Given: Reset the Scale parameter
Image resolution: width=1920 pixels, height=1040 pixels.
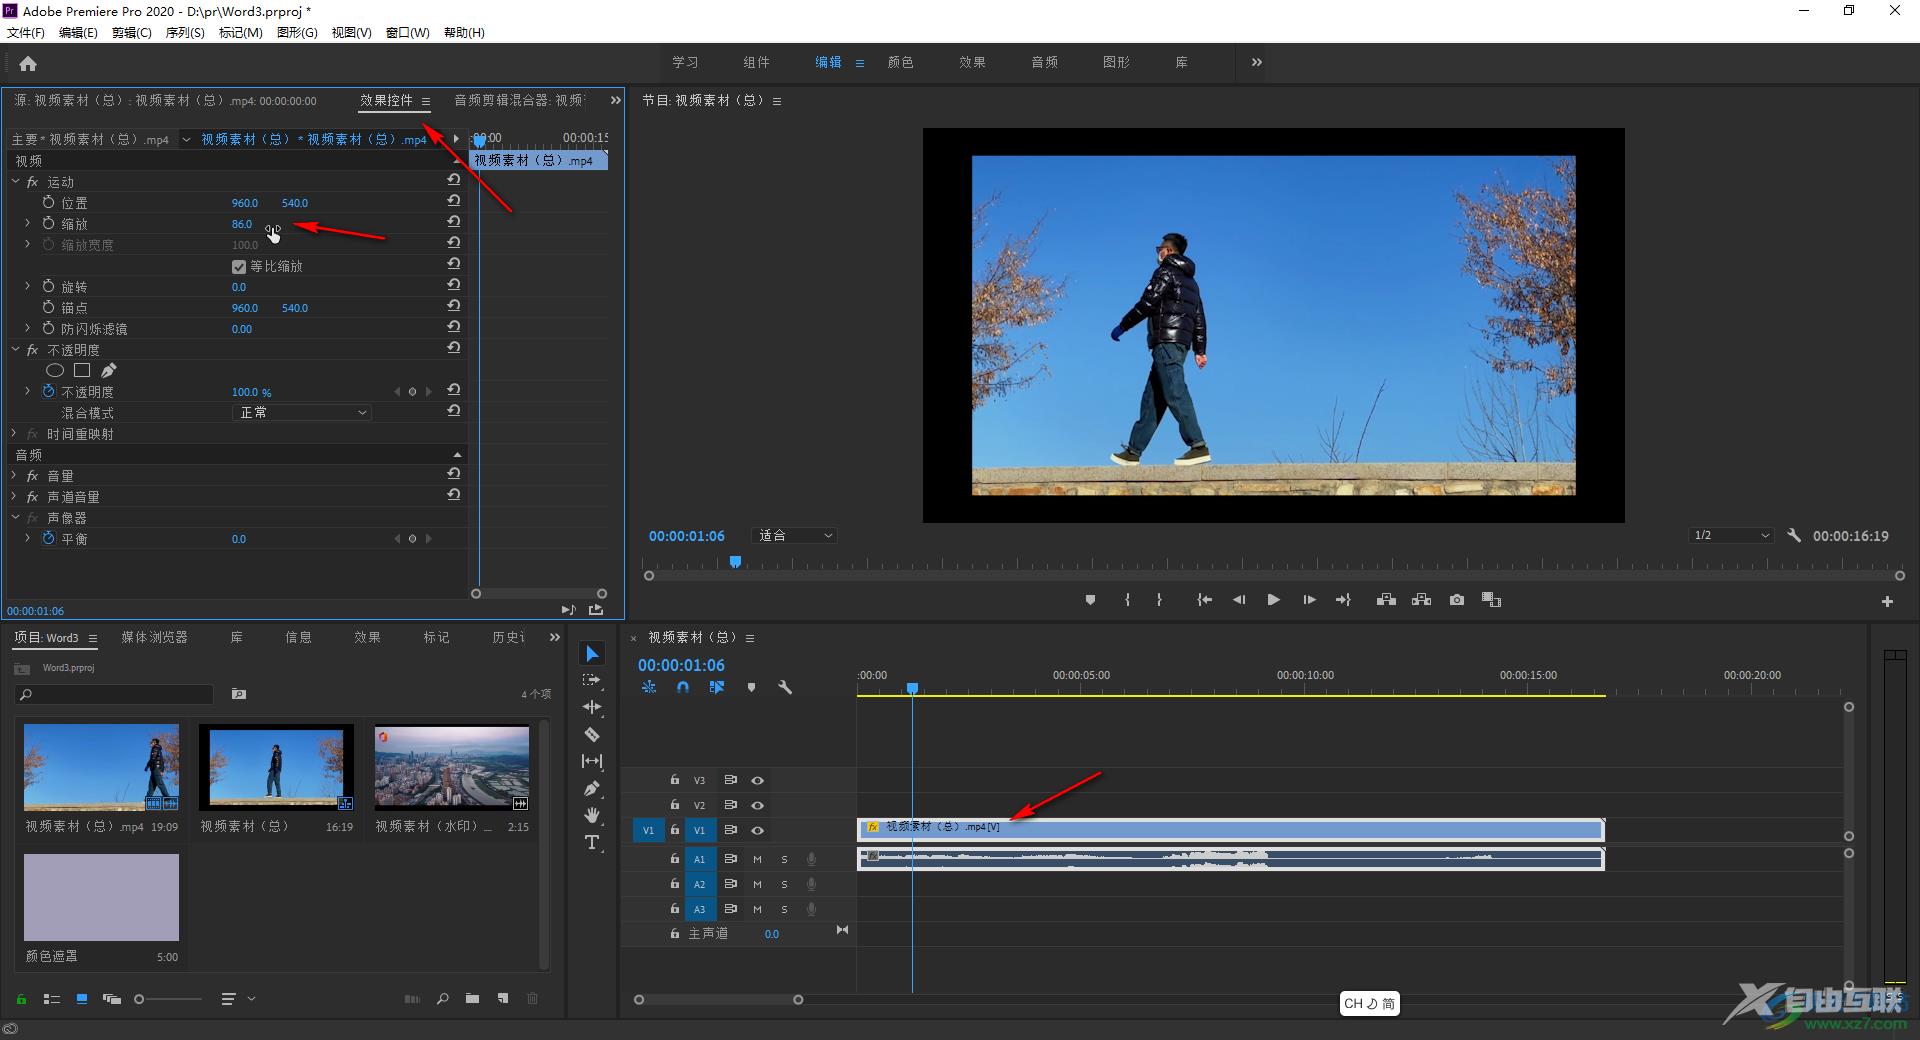Looking at the screenshot, I should [453, 222].
